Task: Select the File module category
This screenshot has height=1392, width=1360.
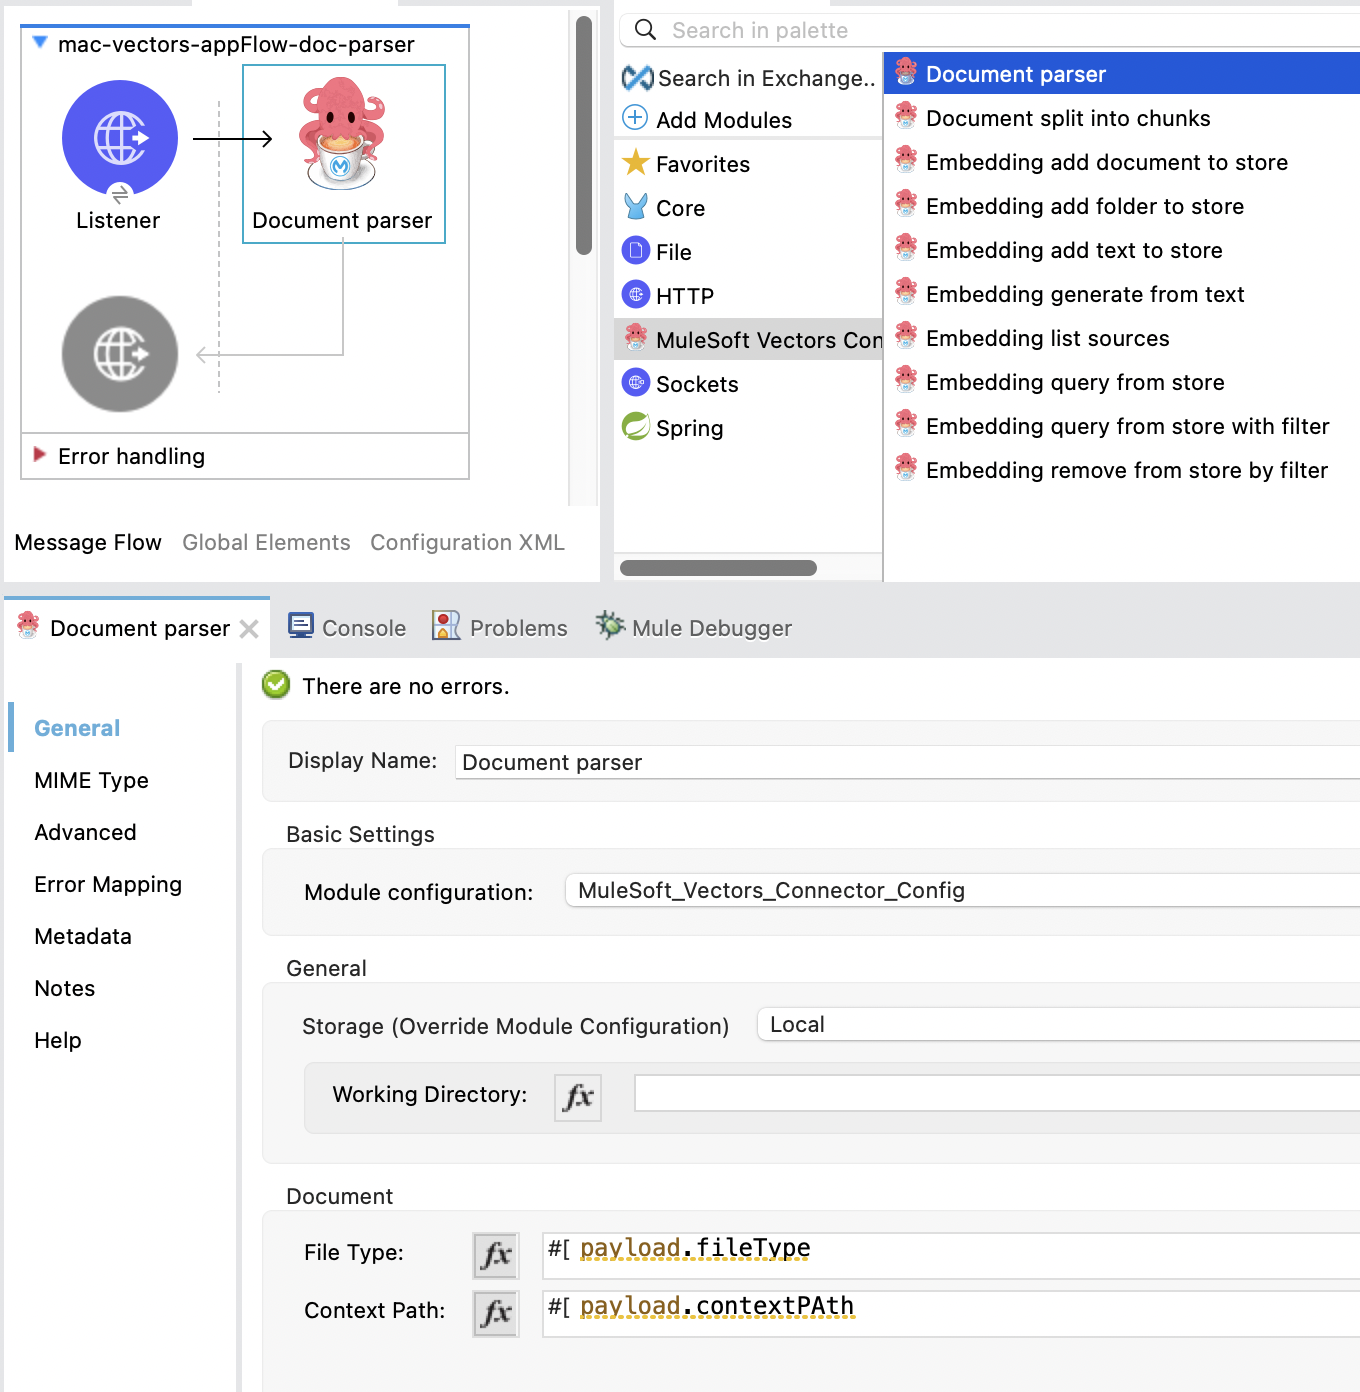Action: point(657,252)
